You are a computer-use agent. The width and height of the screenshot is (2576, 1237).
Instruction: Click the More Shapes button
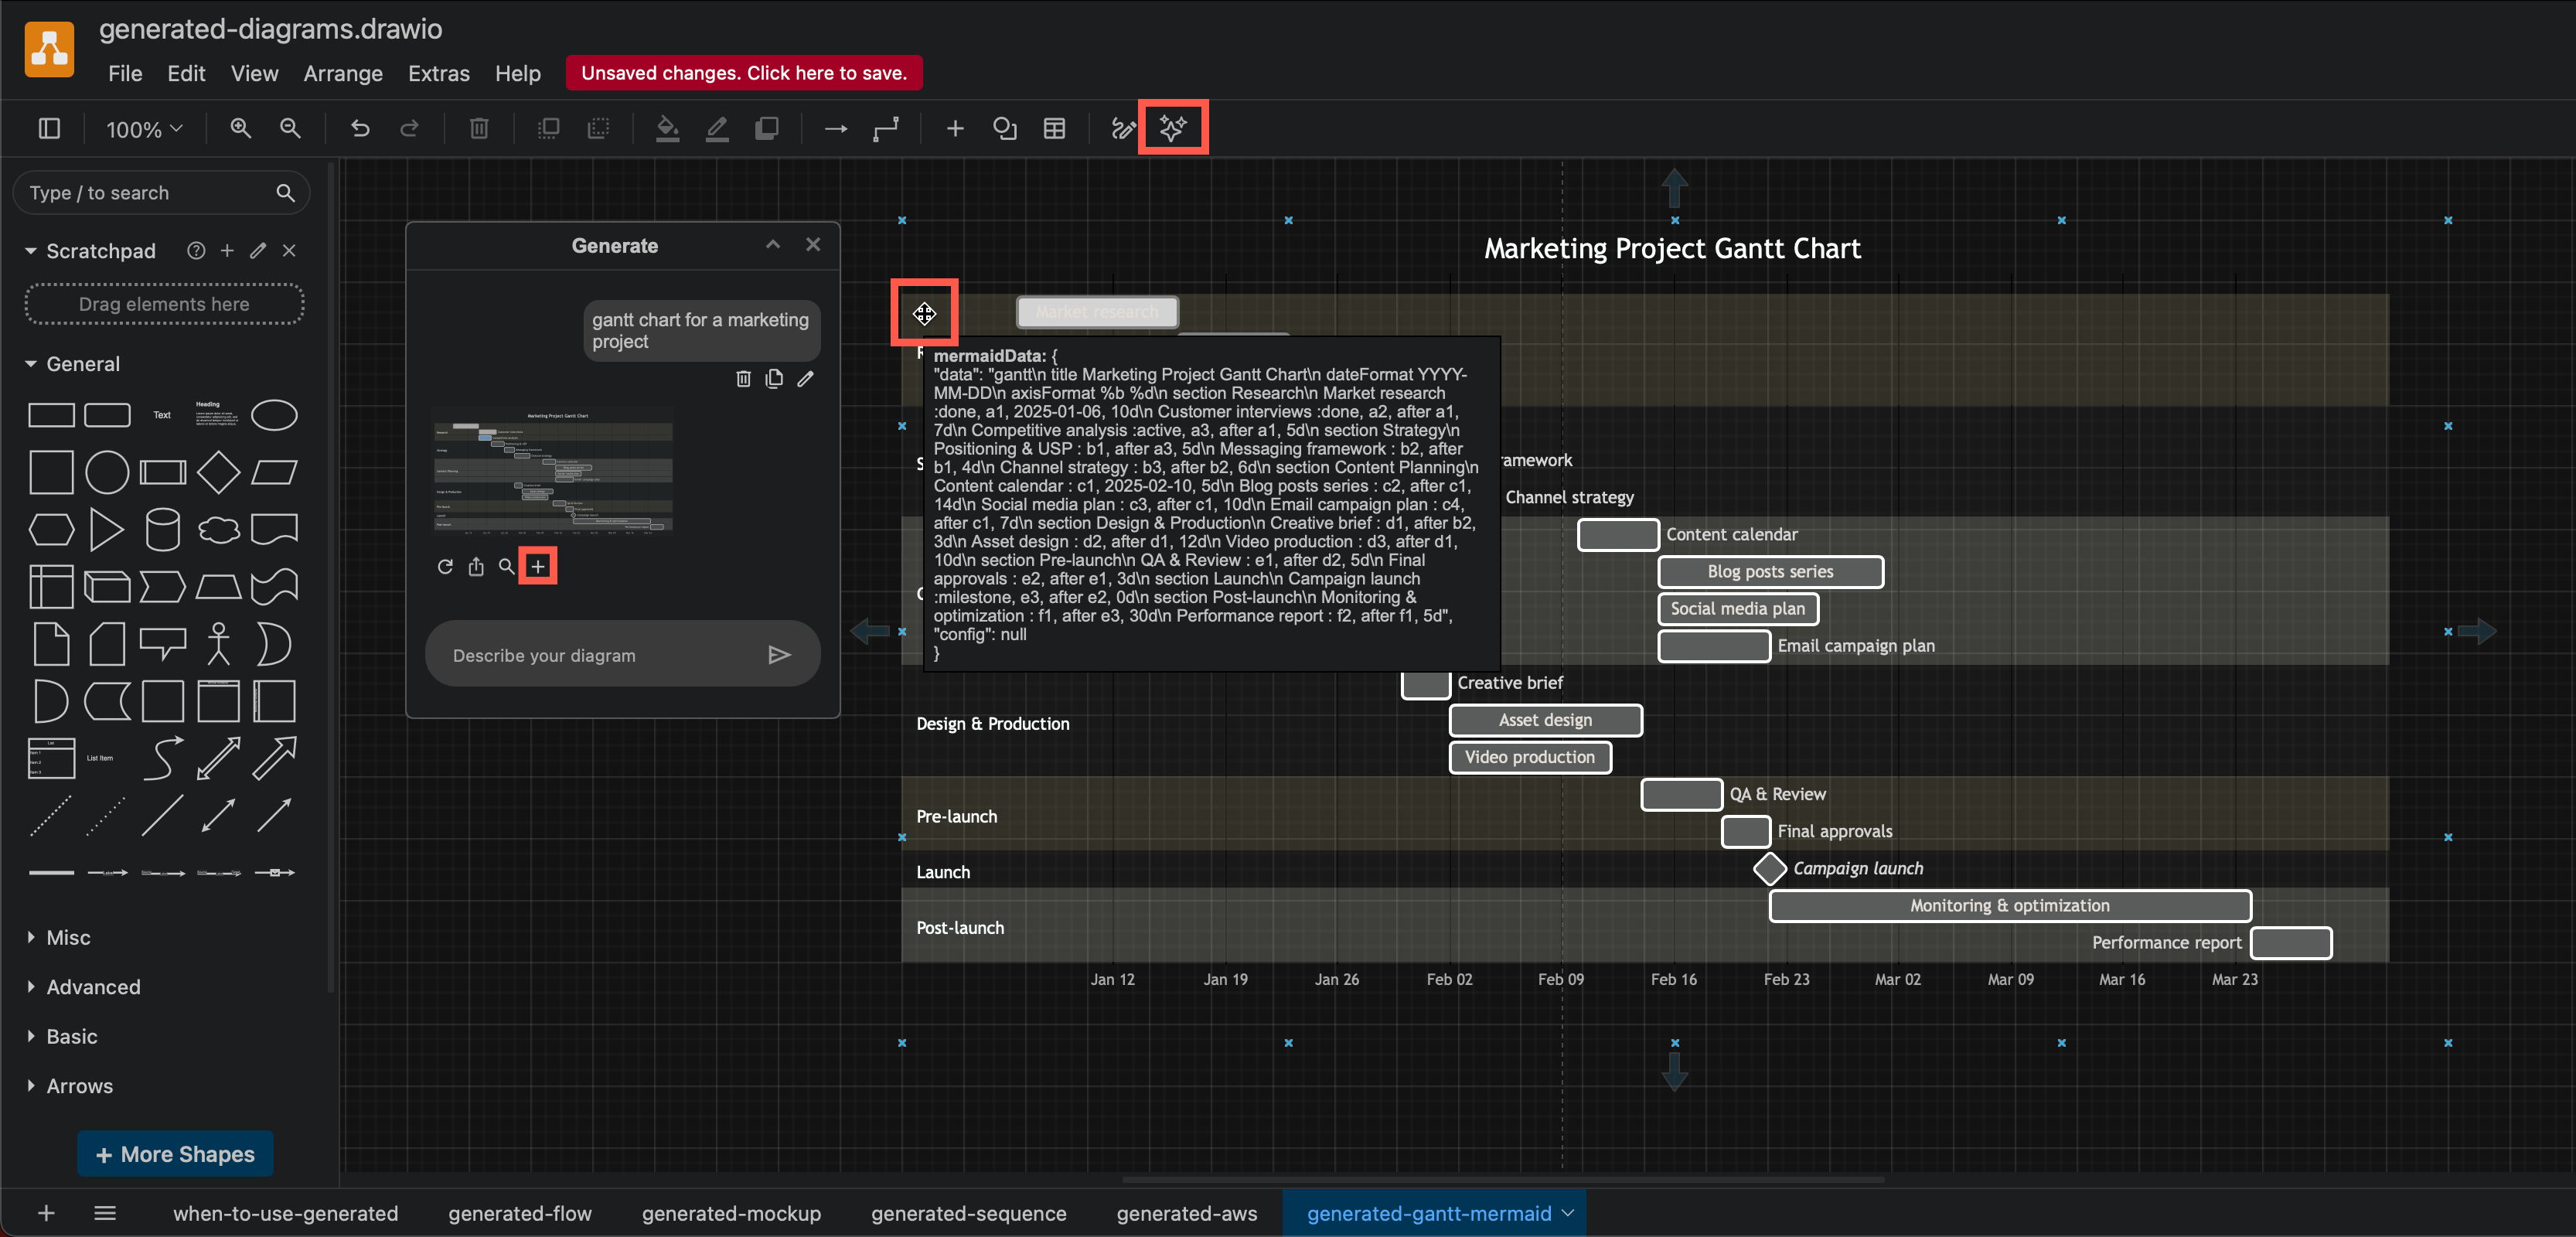[x=175, y=1153]
